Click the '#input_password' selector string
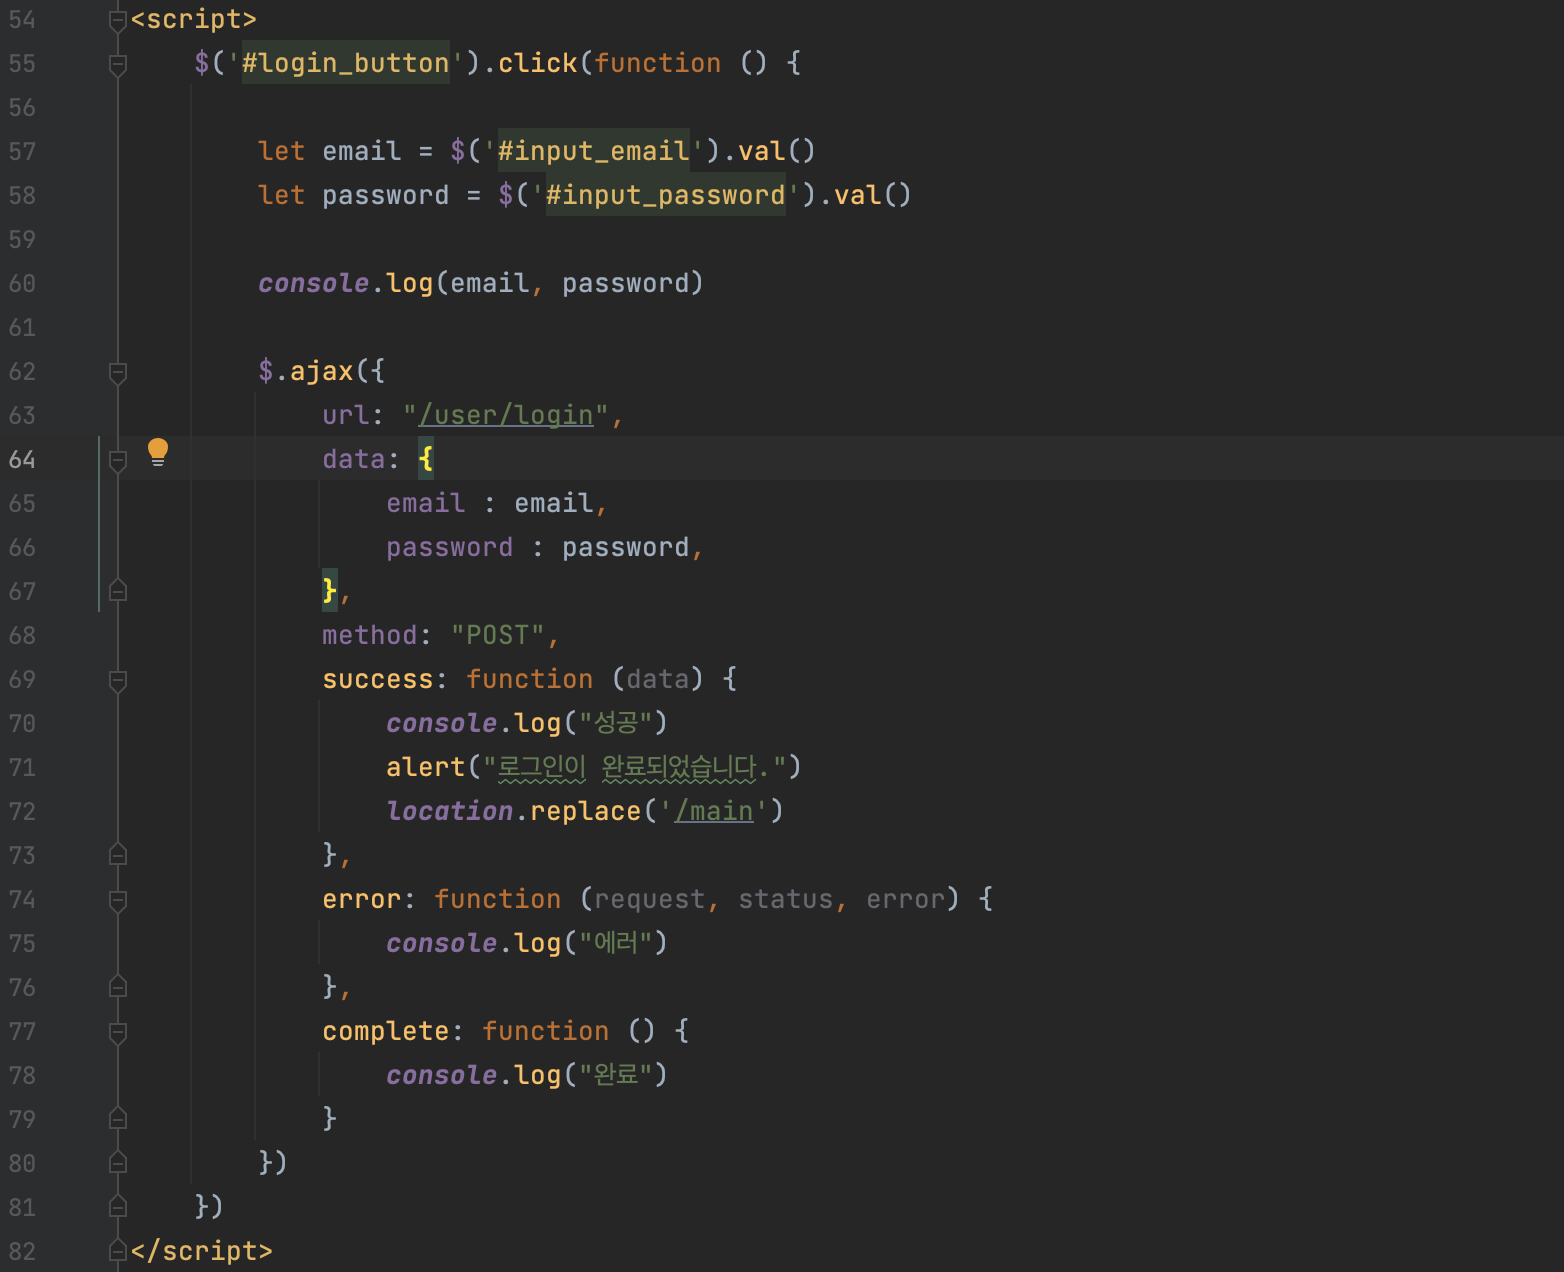 tap(665, 195)
